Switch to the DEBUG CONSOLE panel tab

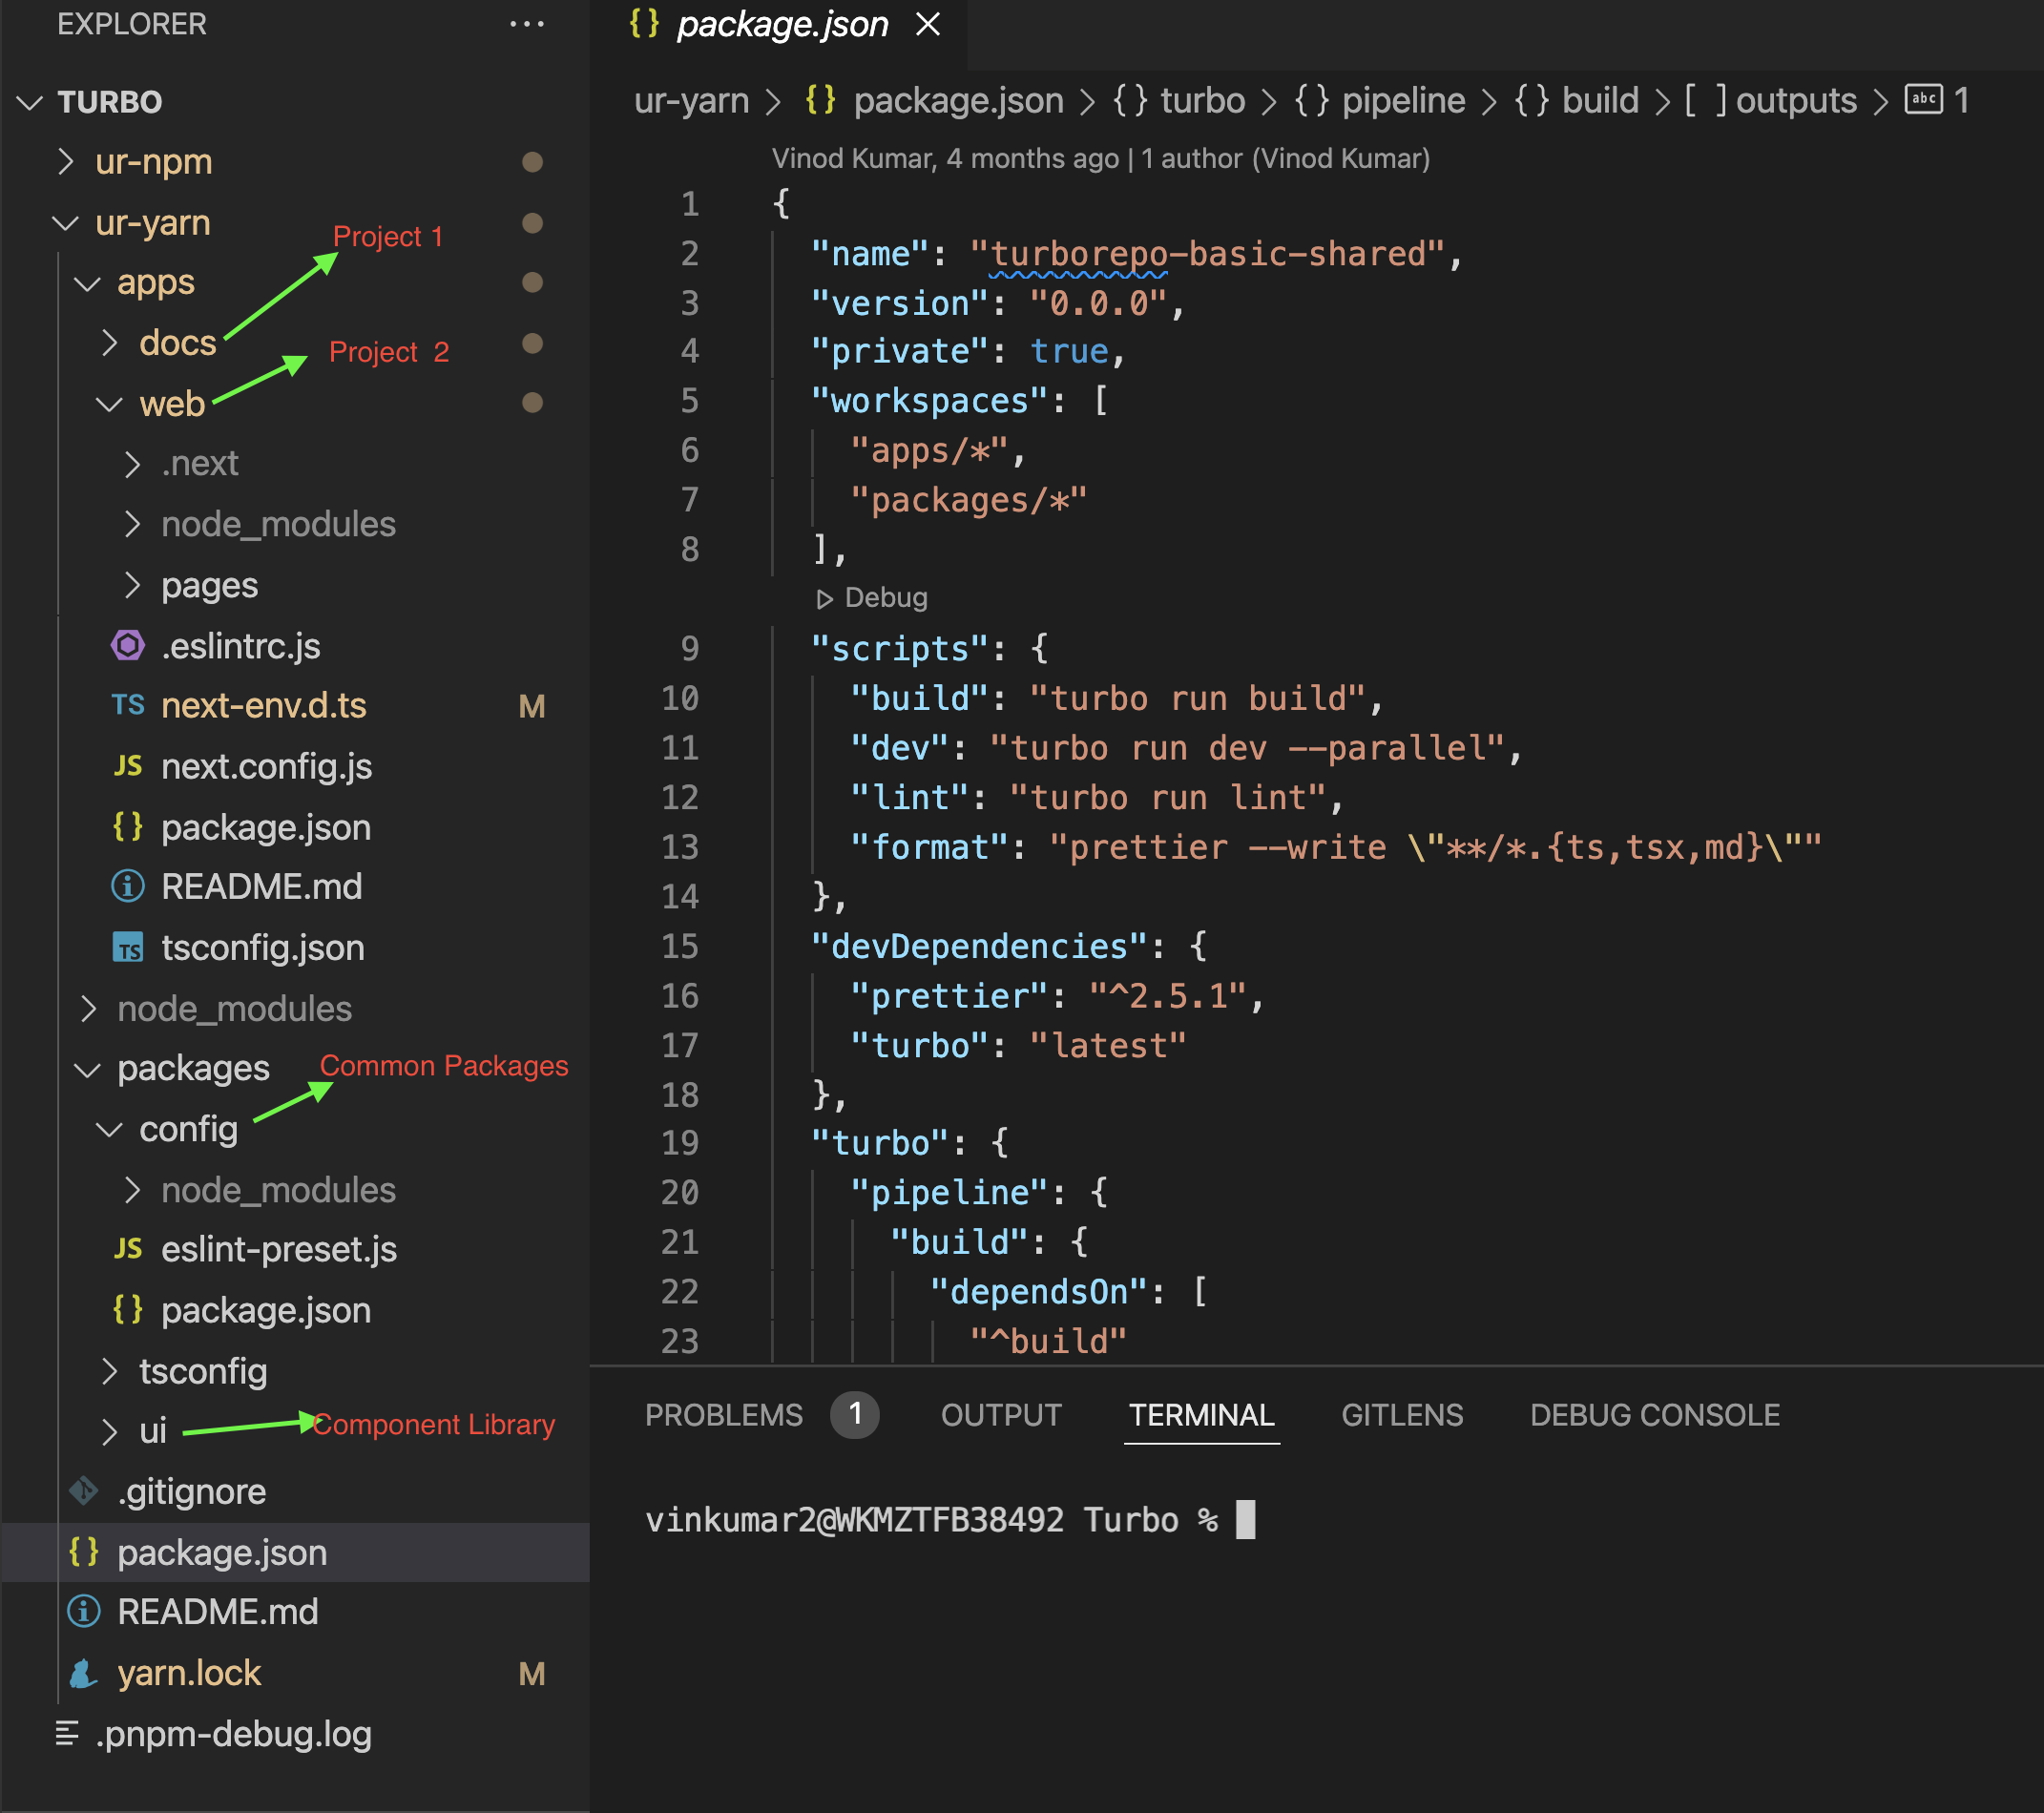(1655, 1415)
